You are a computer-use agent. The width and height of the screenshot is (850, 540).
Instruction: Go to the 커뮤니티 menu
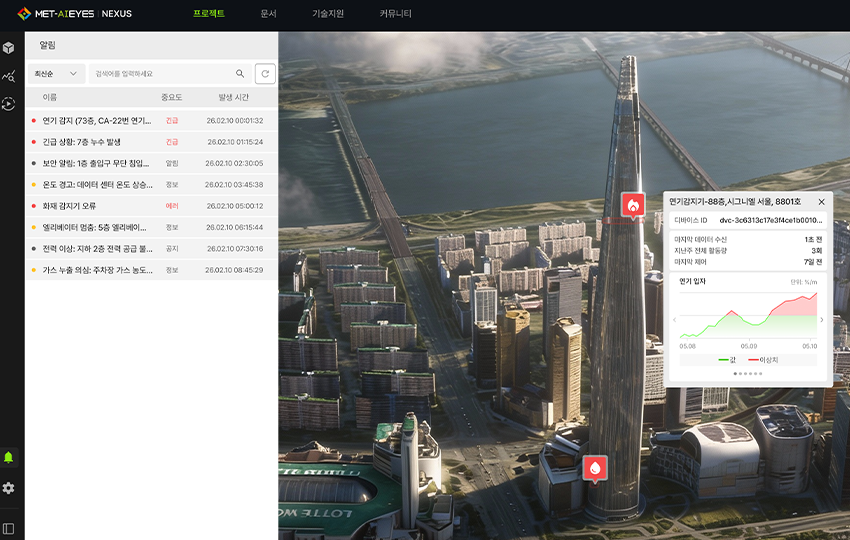coord(395,14)
